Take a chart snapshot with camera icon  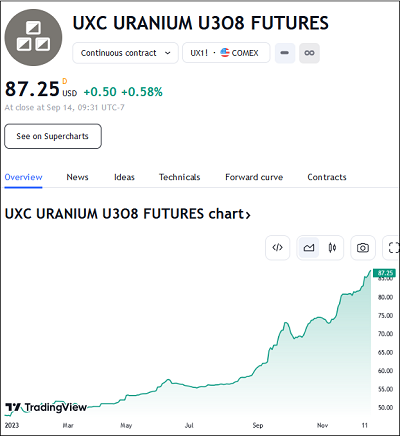click(x=363, y=248)
